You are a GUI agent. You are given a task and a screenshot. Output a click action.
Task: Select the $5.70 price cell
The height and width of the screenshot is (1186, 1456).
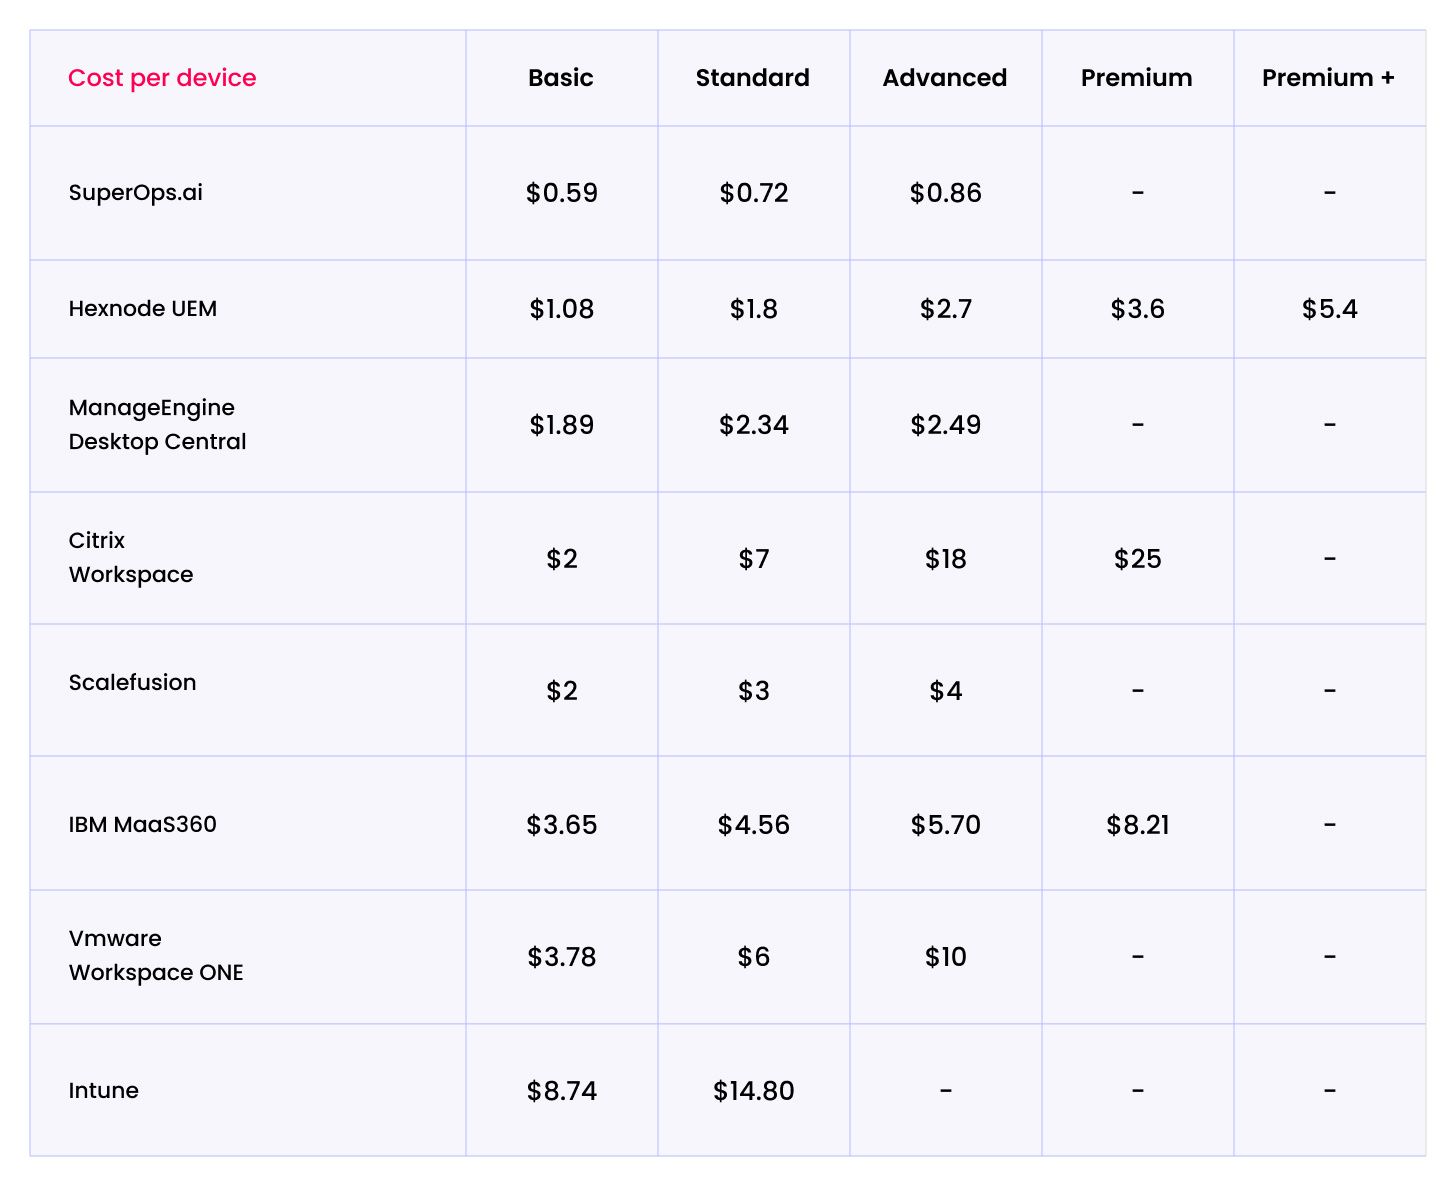click(946, 825)
